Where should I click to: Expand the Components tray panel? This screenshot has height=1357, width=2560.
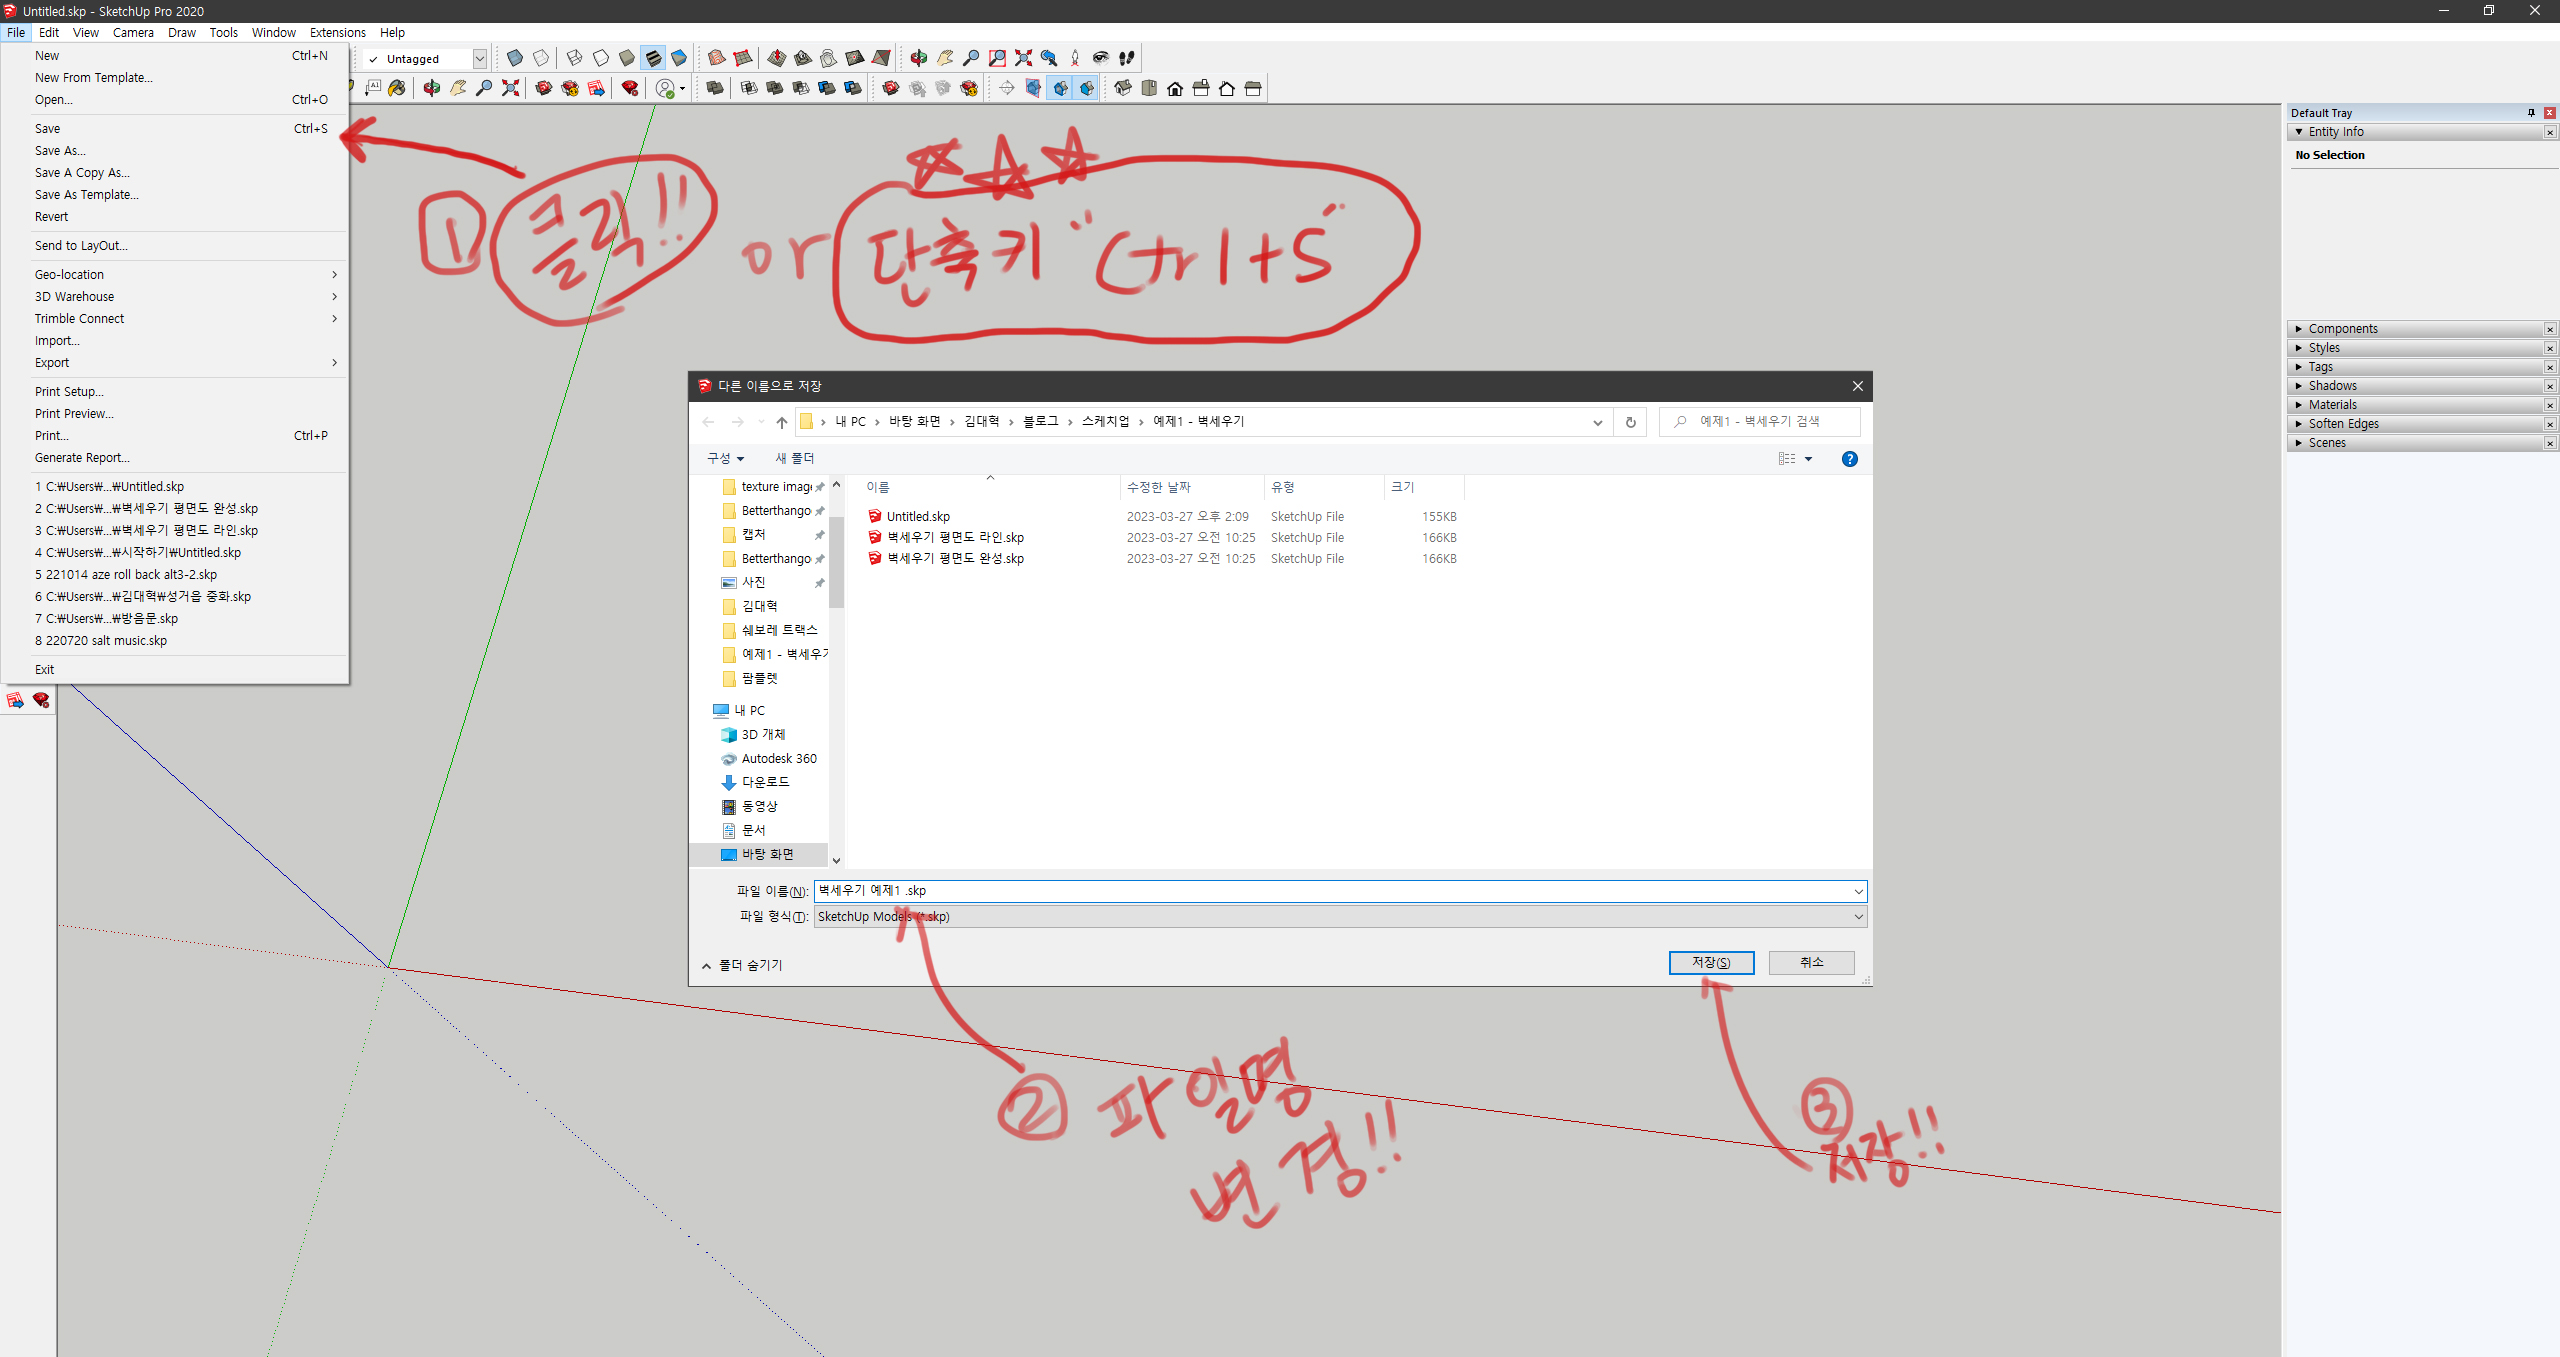(x=2342, y=329)
